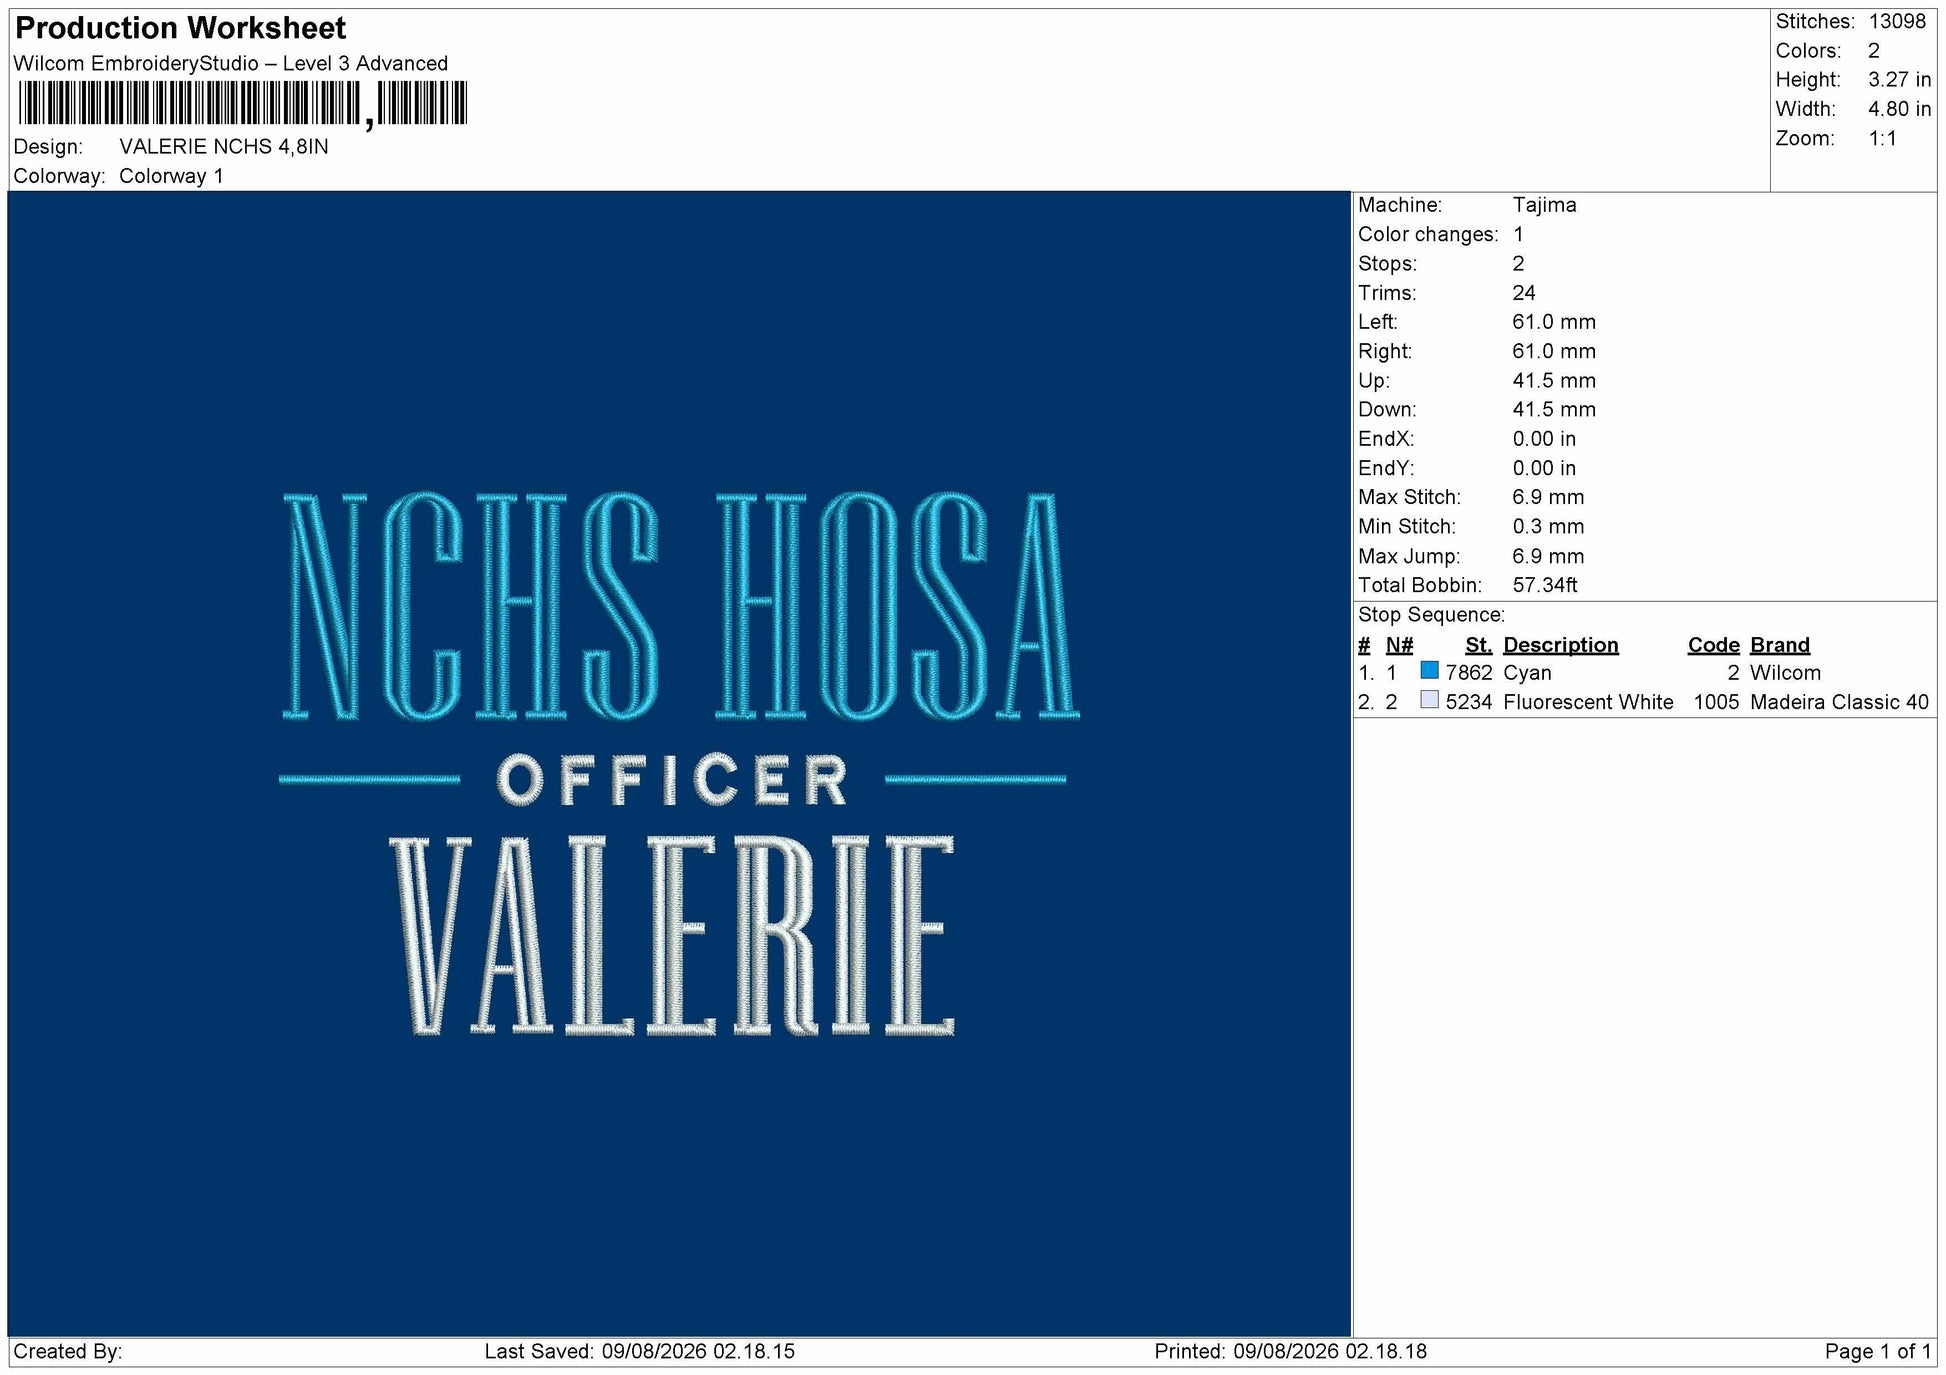This screenshot has height=1375, width=1946.
Task: Click the 'Description' column header
Action: click(x=1560, y=645)
